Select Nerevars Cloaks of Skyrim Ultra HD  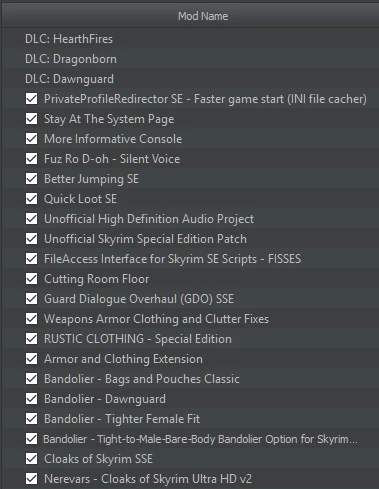click(148, 479)
